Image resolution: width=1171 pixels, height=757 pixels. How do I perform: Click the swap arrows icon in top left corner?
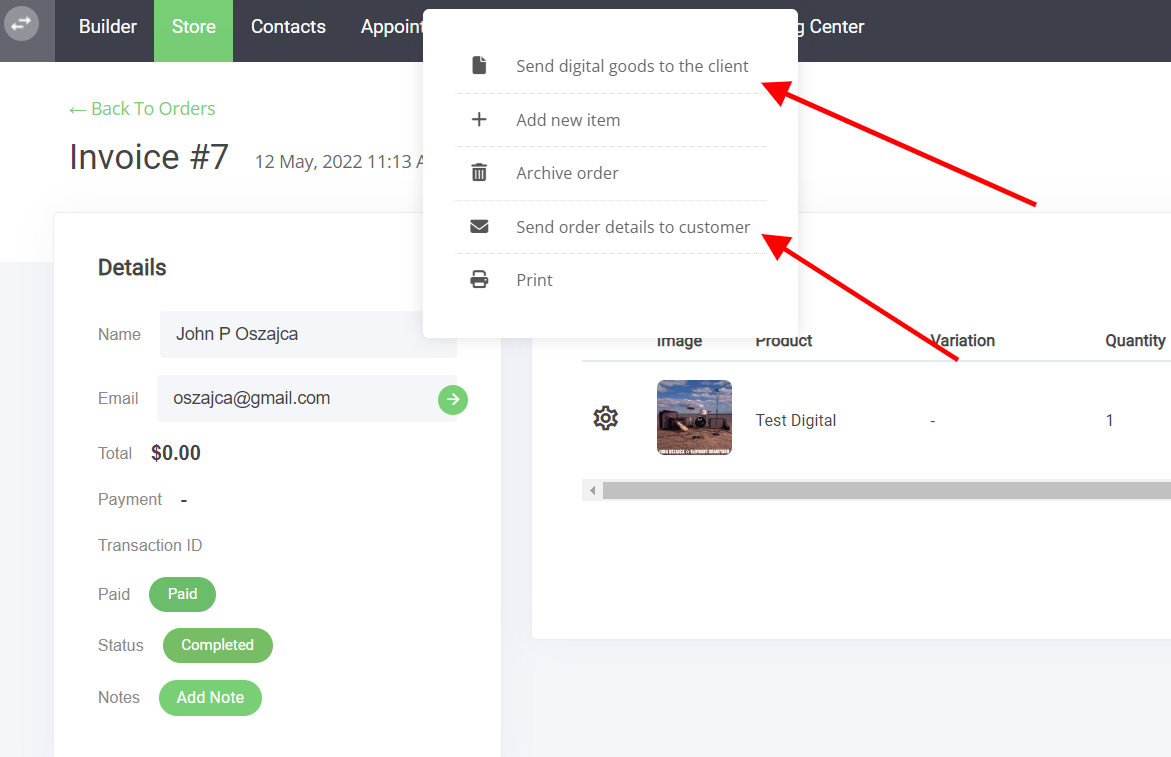(21, 24)
